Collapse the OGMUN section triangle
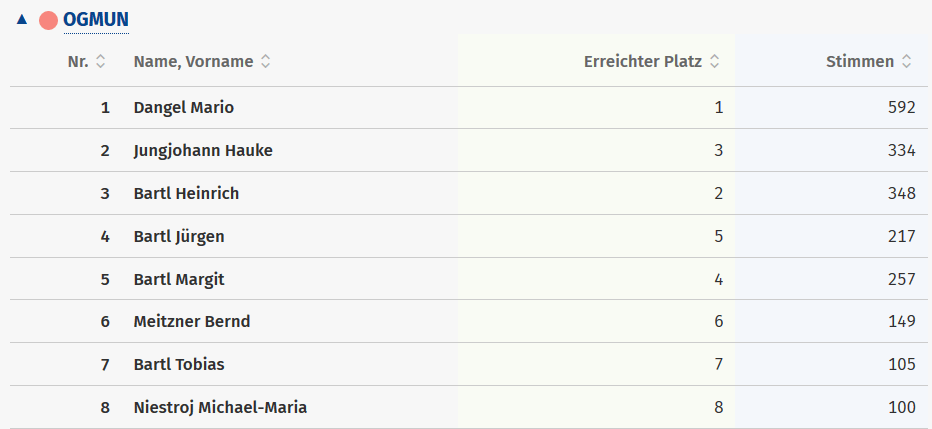 (22, 19)
